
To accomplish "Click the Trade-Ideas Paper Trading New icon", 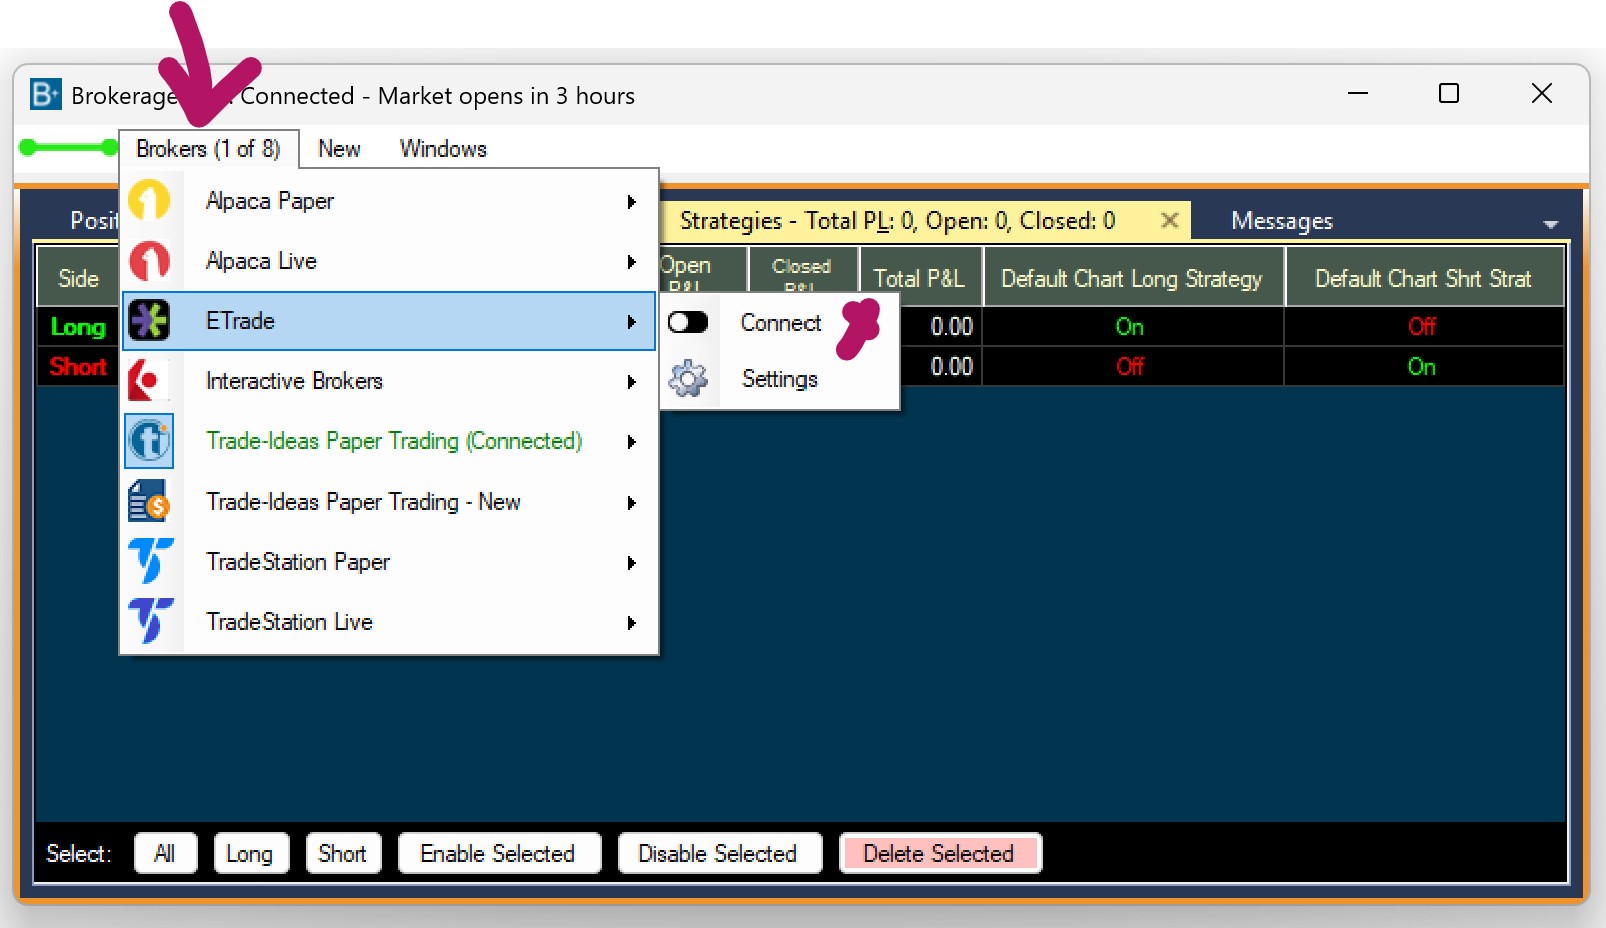I will coord(149,502).
